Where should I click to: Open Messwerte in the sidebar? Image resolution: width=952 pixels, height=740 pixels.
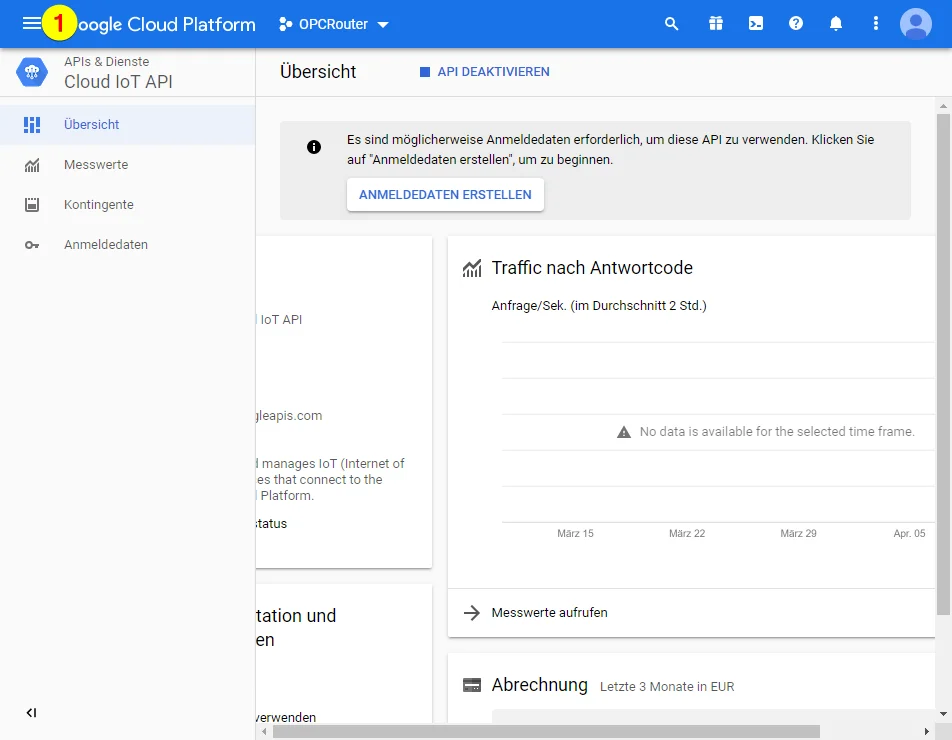point(128,165)
